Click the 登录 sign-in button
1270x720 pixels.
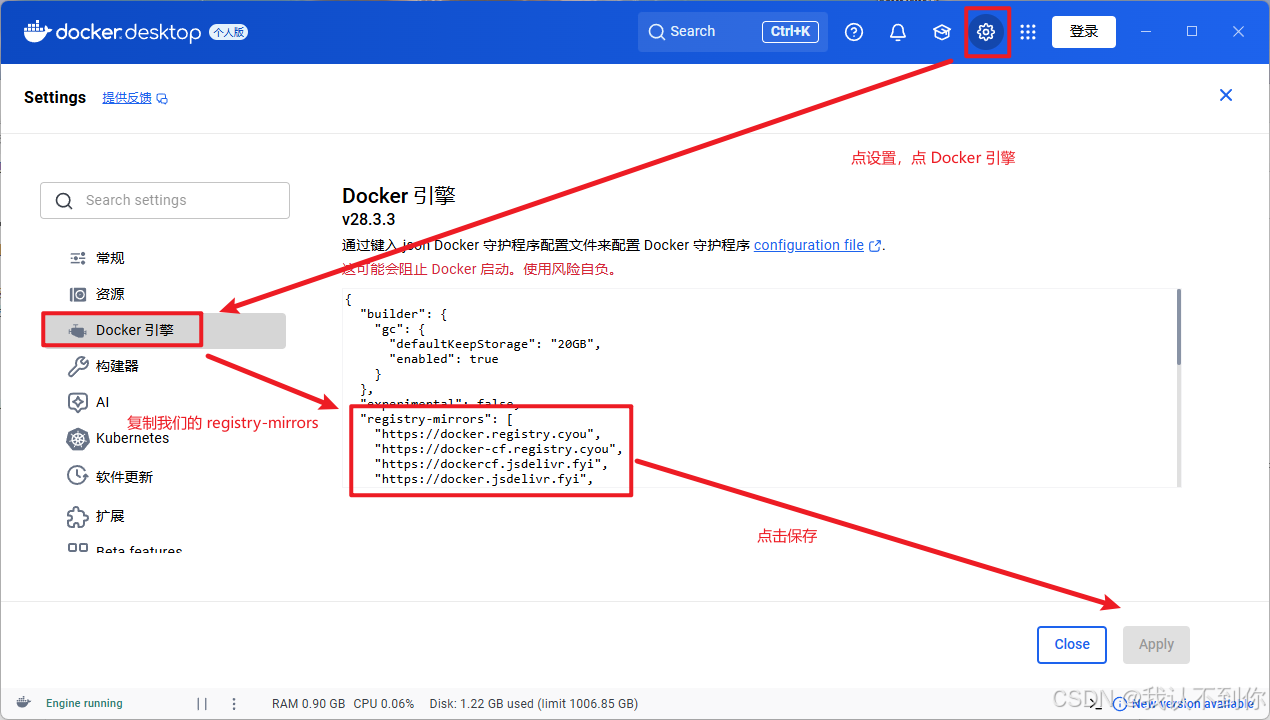pos(1084,31)
